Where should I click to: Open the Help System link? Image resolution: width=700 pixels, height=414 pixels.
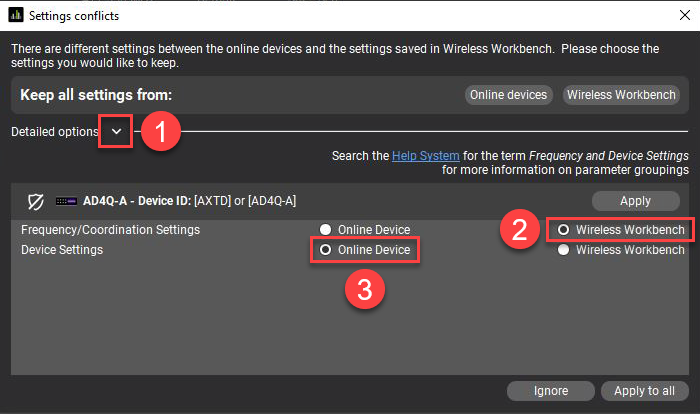pos(426,156)
